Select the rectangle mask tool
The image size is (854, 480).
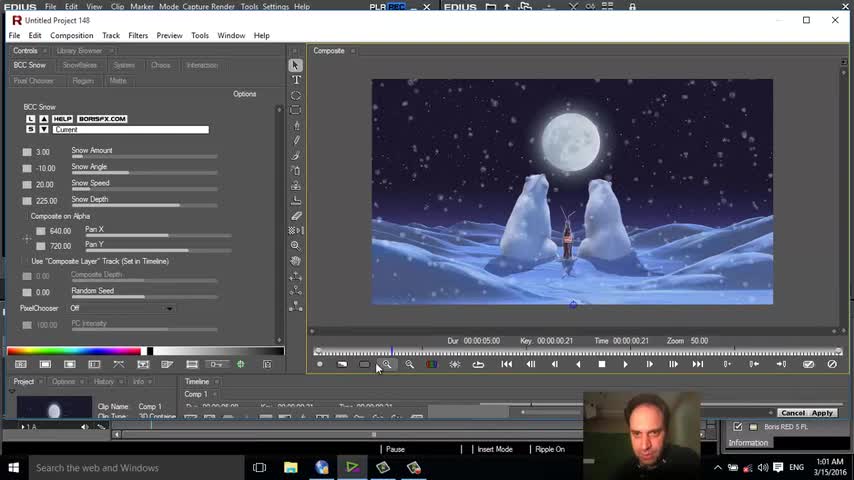pyautogui.click(x=296, y=110)
